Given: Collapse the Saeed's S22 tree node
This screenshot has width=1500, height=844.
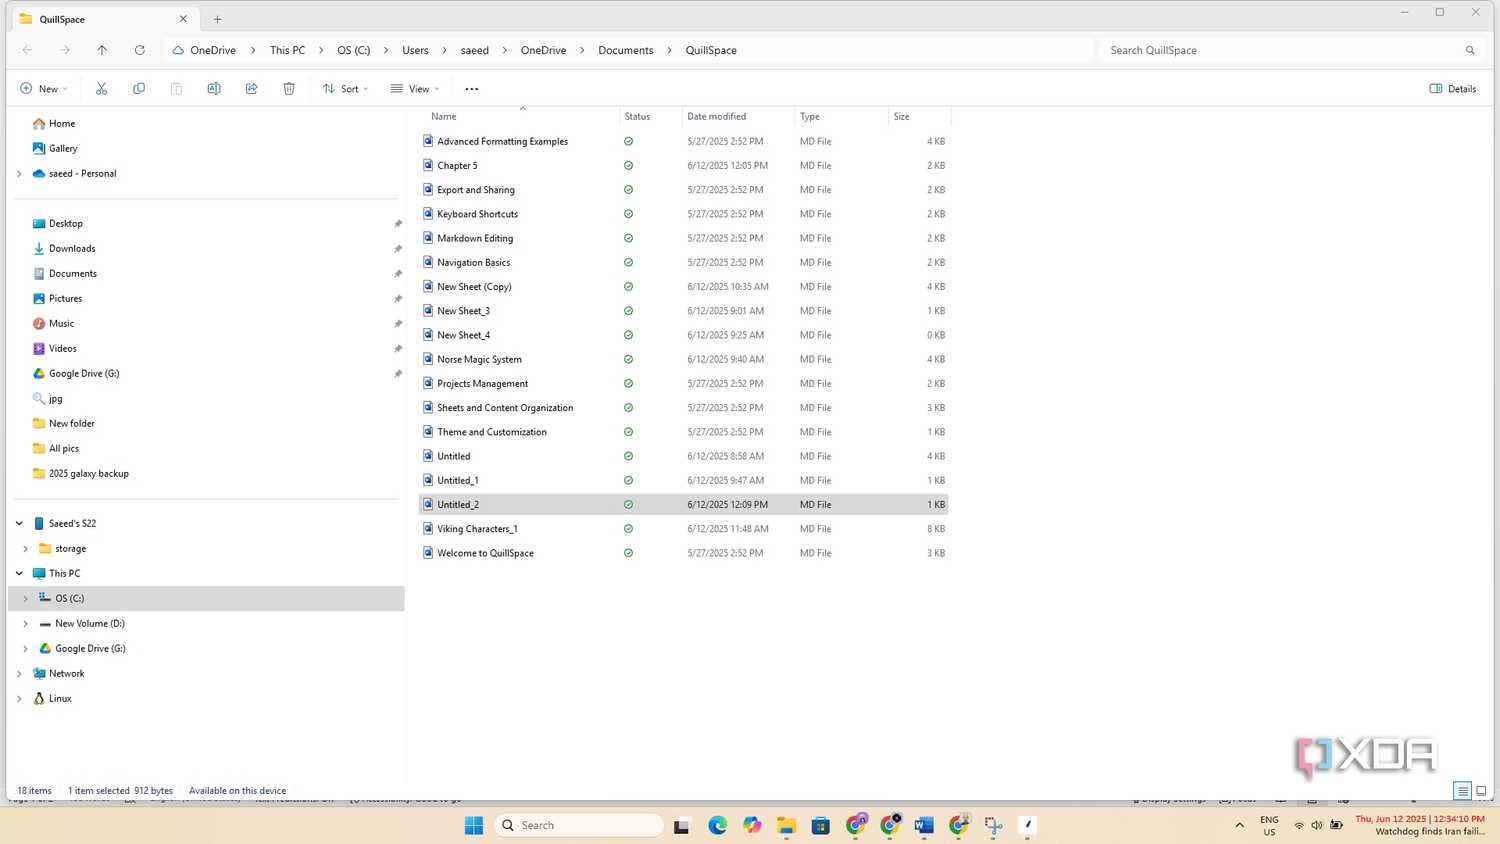Looking at the screenshot, I should click(19, 524).
